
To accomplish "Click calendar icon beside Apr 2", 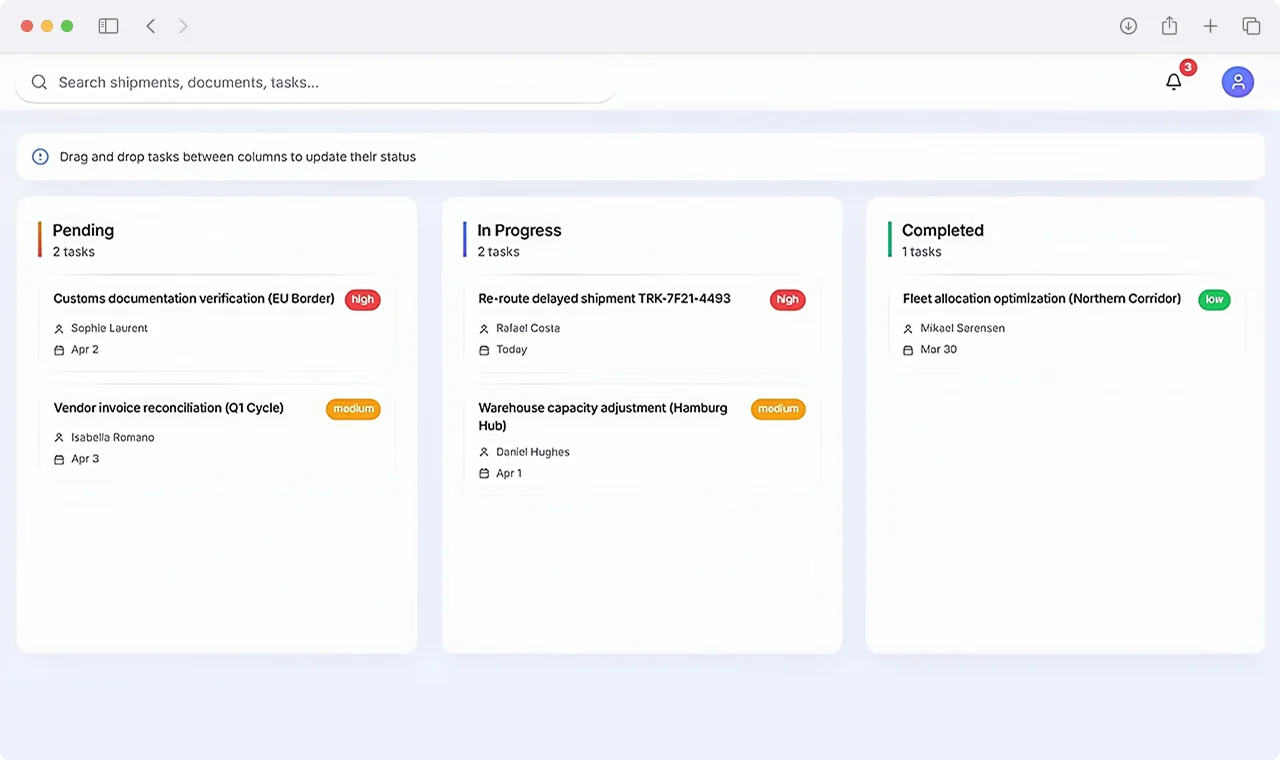I will (59, 350).
